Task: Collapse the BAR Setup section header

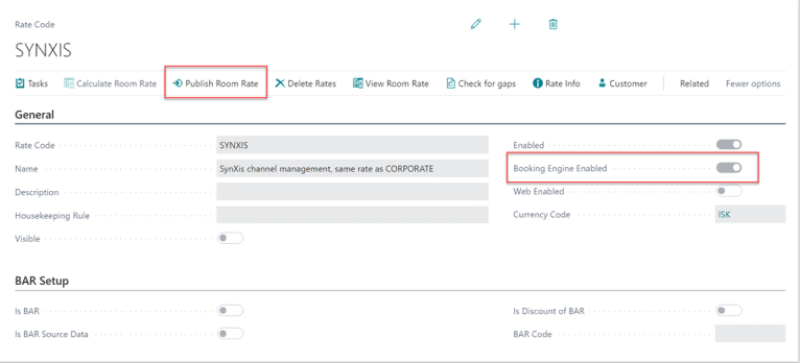Action: pyautogui.click(x=42, y=281)
